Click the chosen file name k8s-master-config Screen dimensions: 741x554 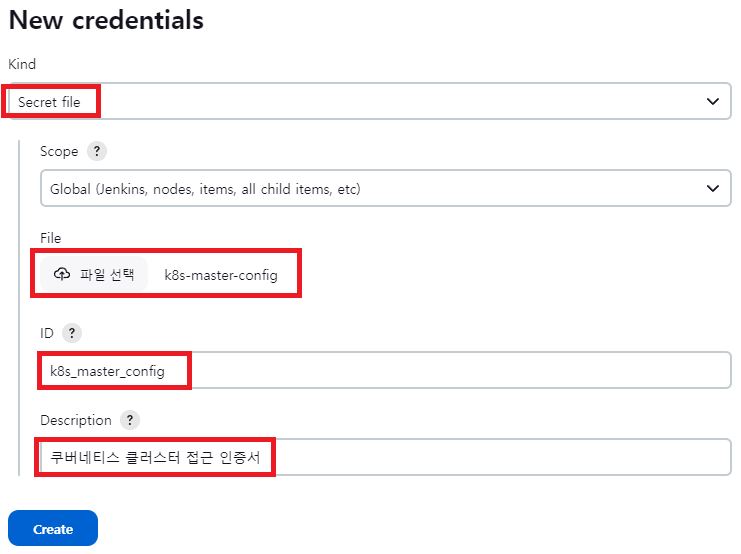pos(221,275)
